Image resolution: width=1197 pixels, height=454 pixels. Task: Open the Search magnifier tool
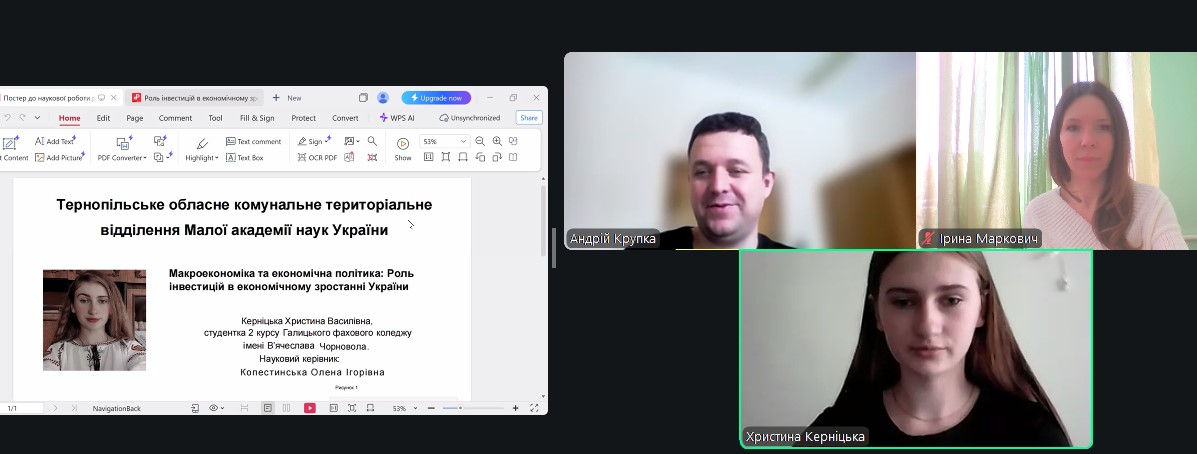[372, 142]
